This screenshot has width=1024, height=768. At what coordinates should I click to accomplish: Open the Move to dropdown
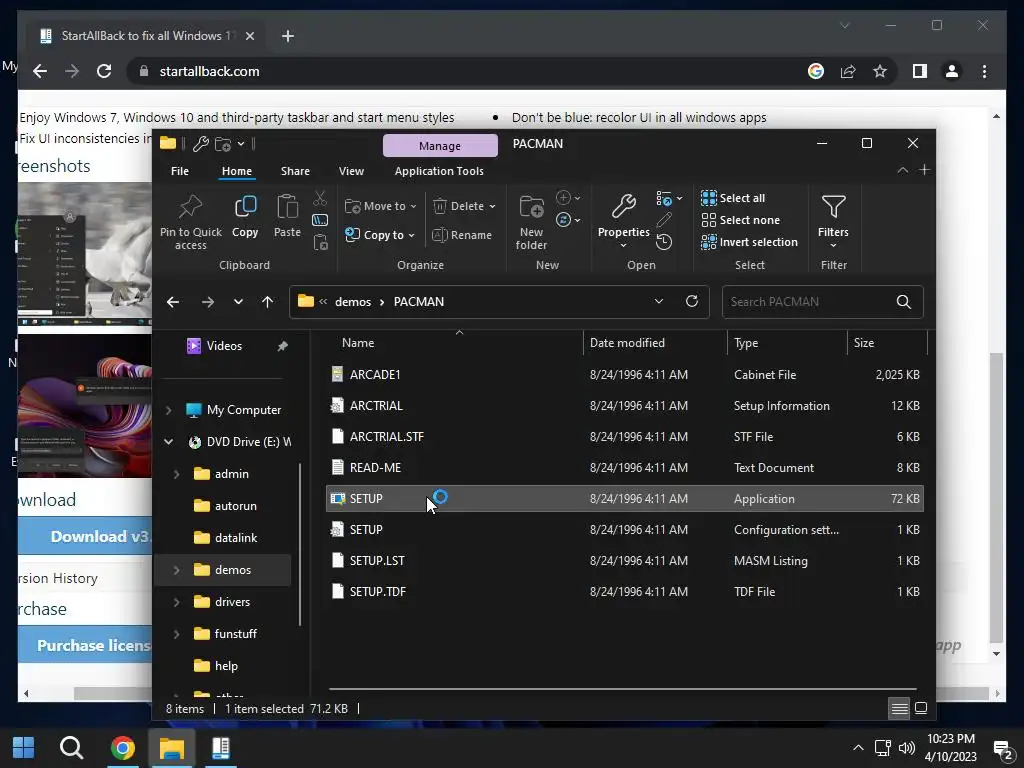coord(381,206)
